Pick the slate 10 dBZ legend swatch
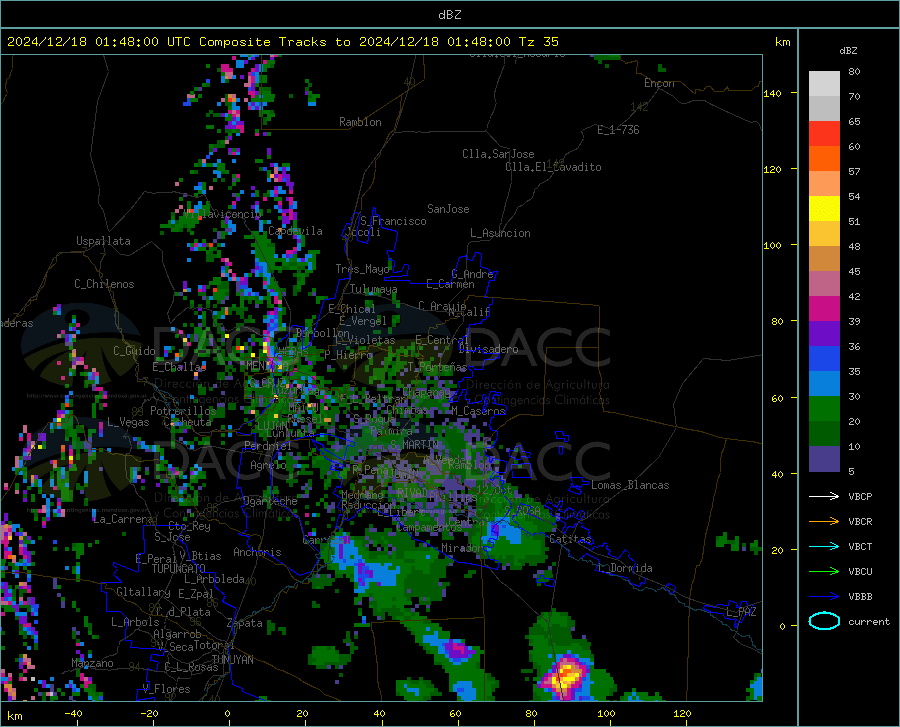Screen dimensions: 900x727 pos(824,459)
